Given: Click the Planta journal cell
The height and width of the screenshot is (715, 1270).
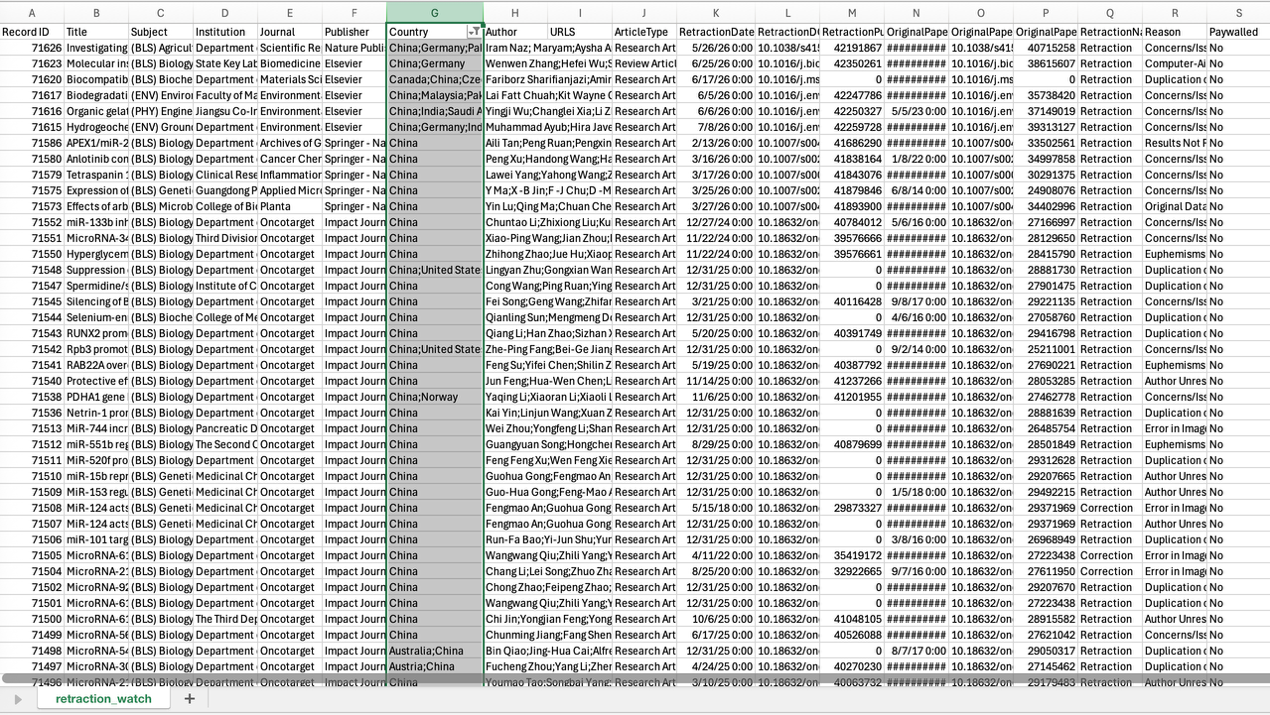Looking at the screenshot, I should (x=290, y=207).
